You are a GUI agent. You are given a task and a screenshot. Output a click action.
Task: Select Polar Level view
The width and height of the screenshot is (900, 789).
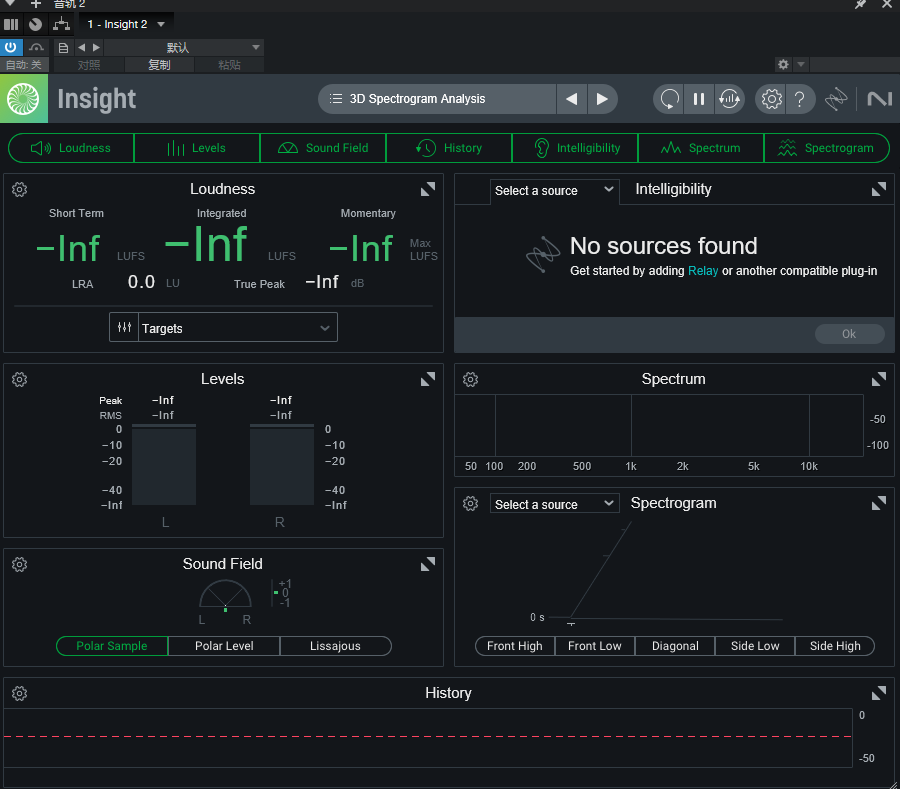click(224, 646)
